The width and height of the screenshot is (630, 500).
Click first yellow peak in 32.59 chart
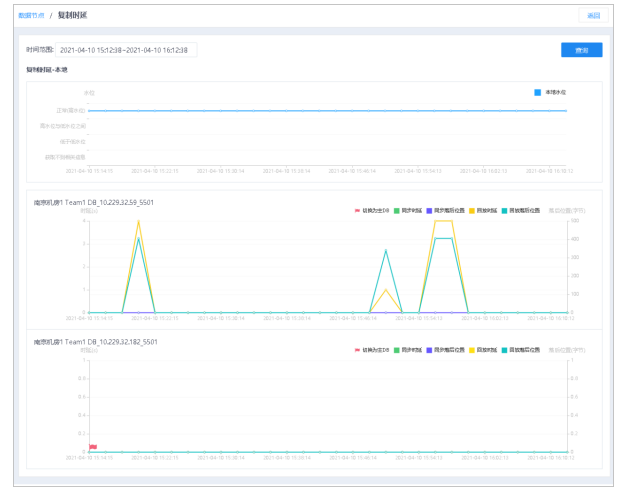tap(139, 221)
